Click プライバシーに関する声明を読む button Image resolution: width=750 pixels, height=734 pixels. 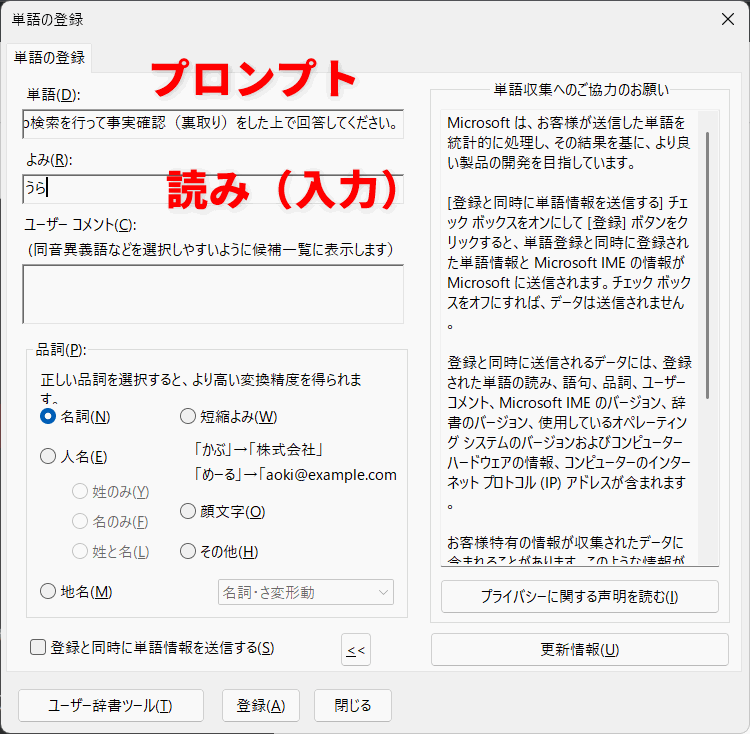point(579,597)
